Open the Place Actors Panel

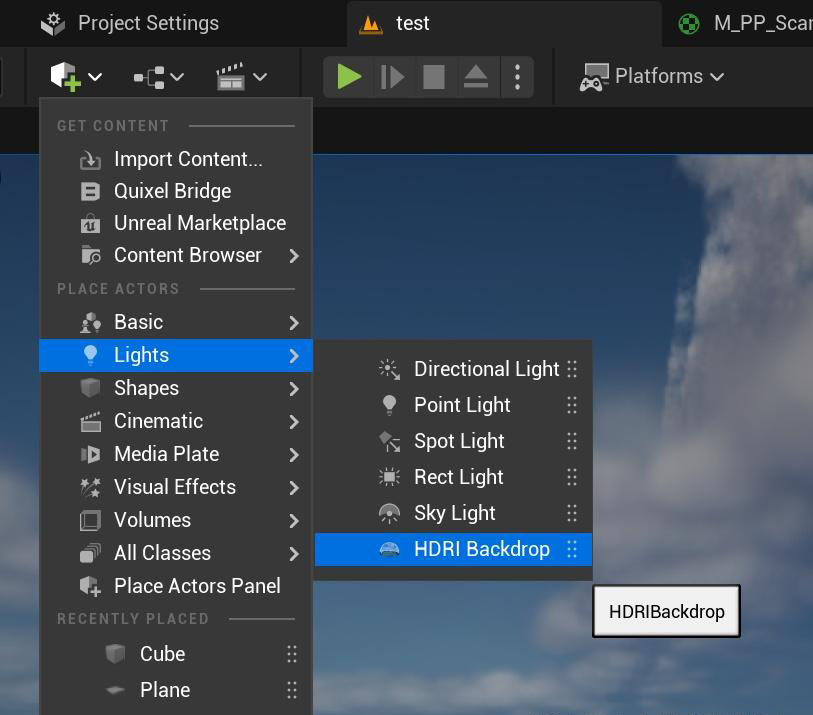click(197, 586)
